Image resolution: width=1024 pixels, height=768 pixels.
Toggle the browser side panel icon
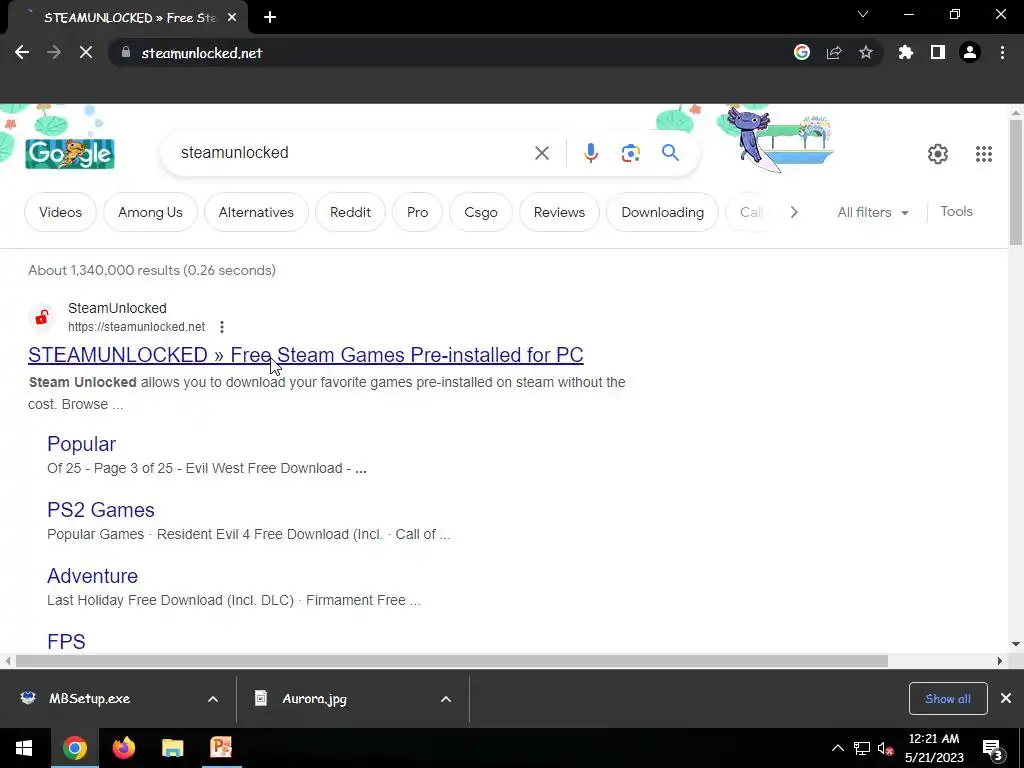pyautogui.click(x=938, y=52)
